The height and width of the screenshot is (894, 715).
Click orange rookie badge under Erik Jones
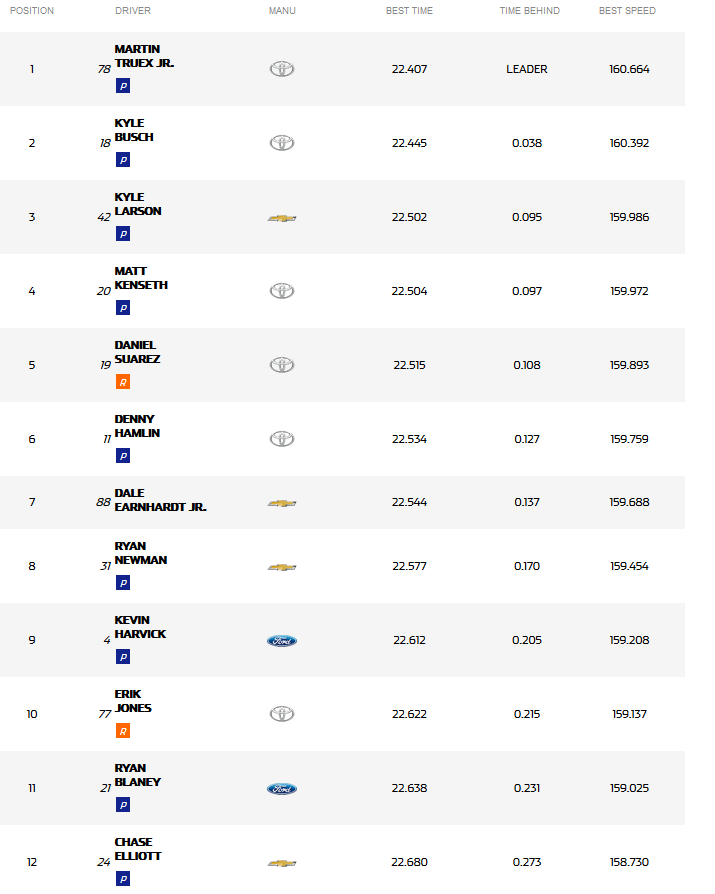[123, 731]
